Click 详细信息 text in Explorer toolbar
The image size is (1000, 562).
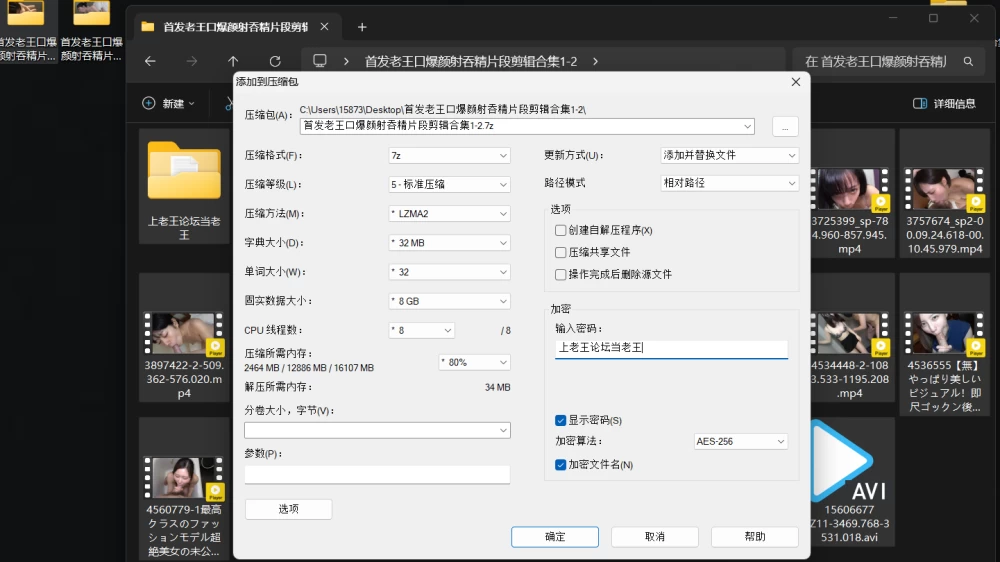[955, 103]
